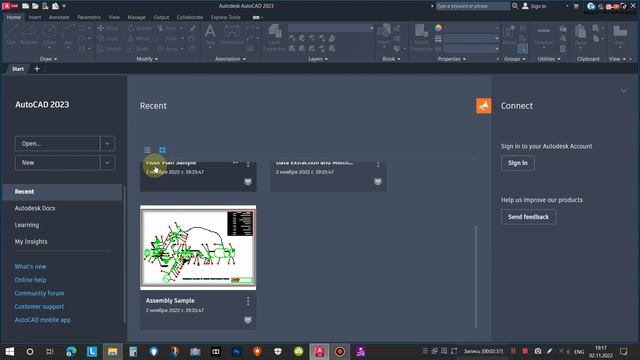Select the Dimension annotation tool
The width and height of the screenshot is (640, 360).
[232, 34]
